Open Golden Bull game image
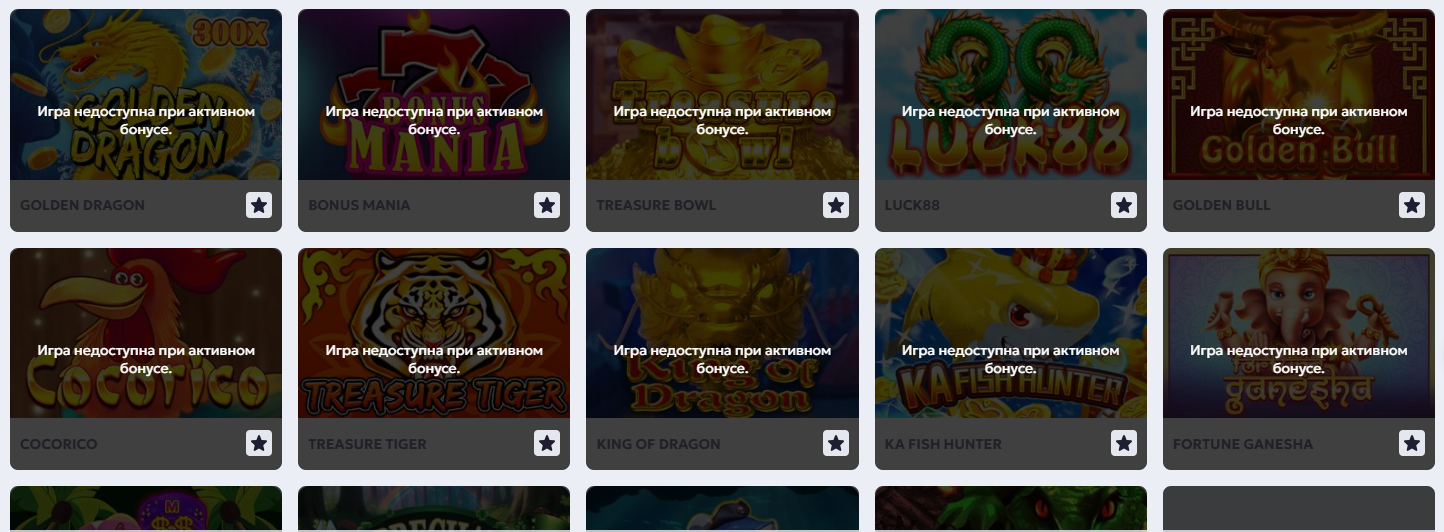The width and height of the screenshot is (1444, 532). pyautogui.click(x=1299, y=95)
